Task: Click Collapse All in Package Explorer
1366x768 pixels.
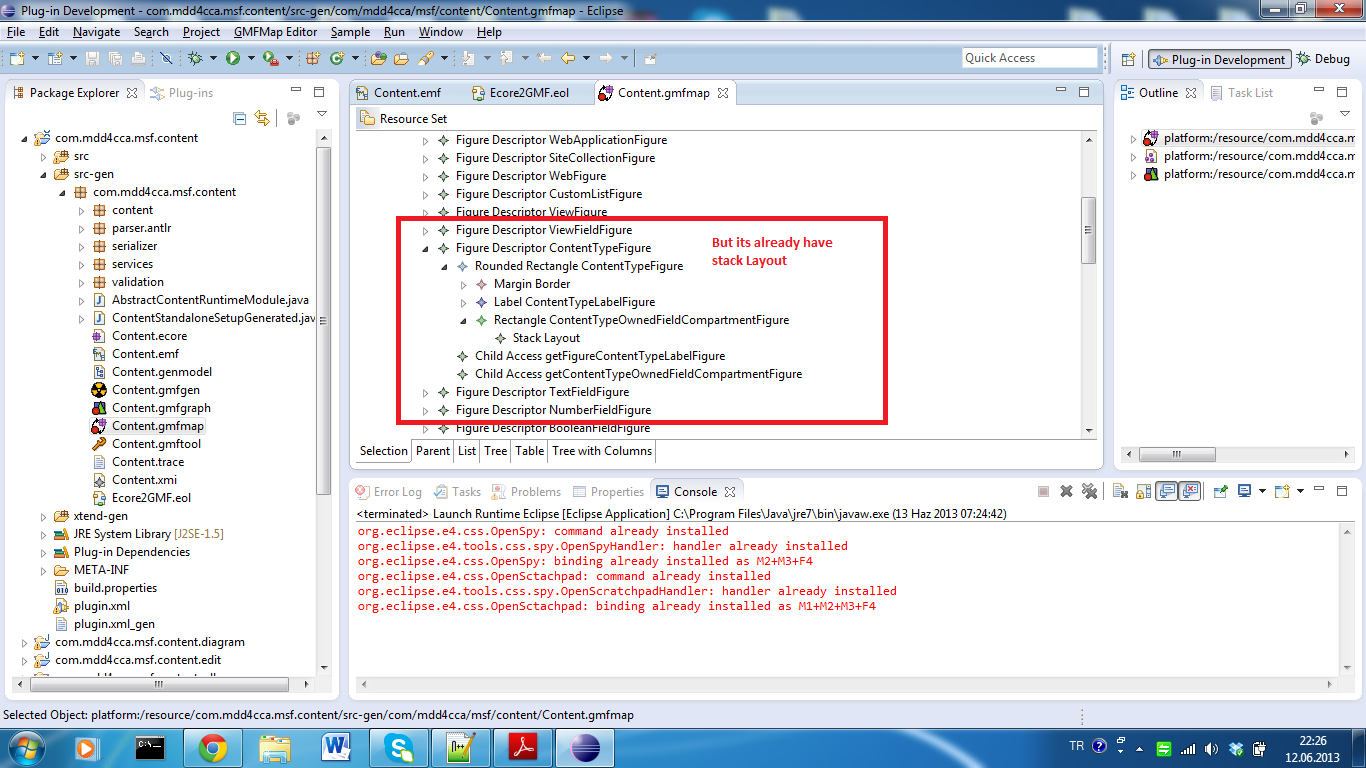Action: coord(240,118)
